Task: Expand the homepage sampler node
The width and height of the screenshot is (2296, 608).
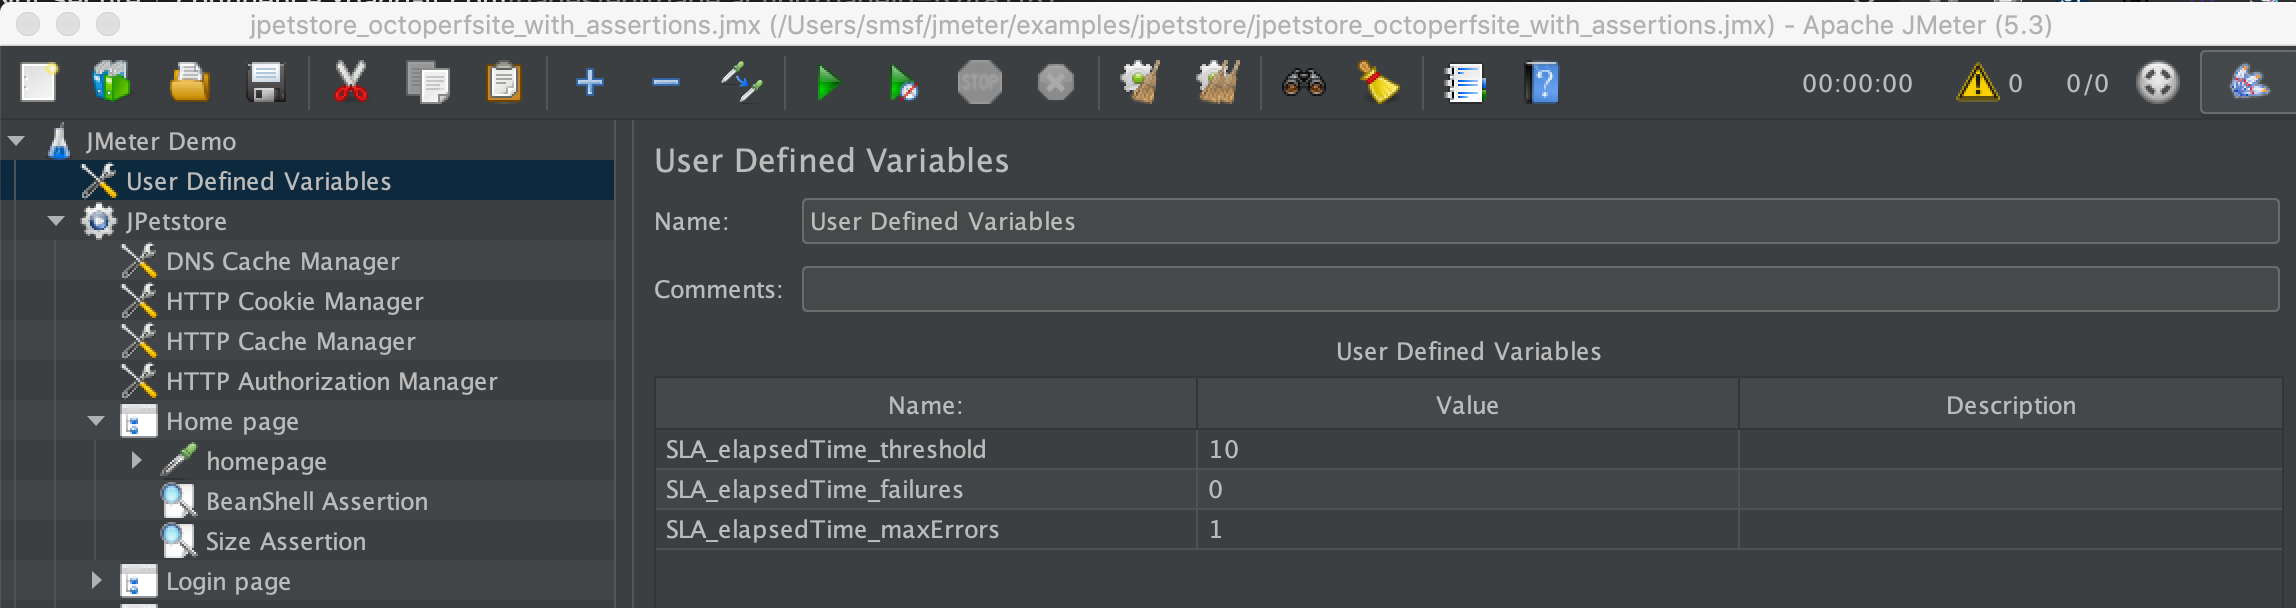Action: pyautogui.click(x=136, y=461)
